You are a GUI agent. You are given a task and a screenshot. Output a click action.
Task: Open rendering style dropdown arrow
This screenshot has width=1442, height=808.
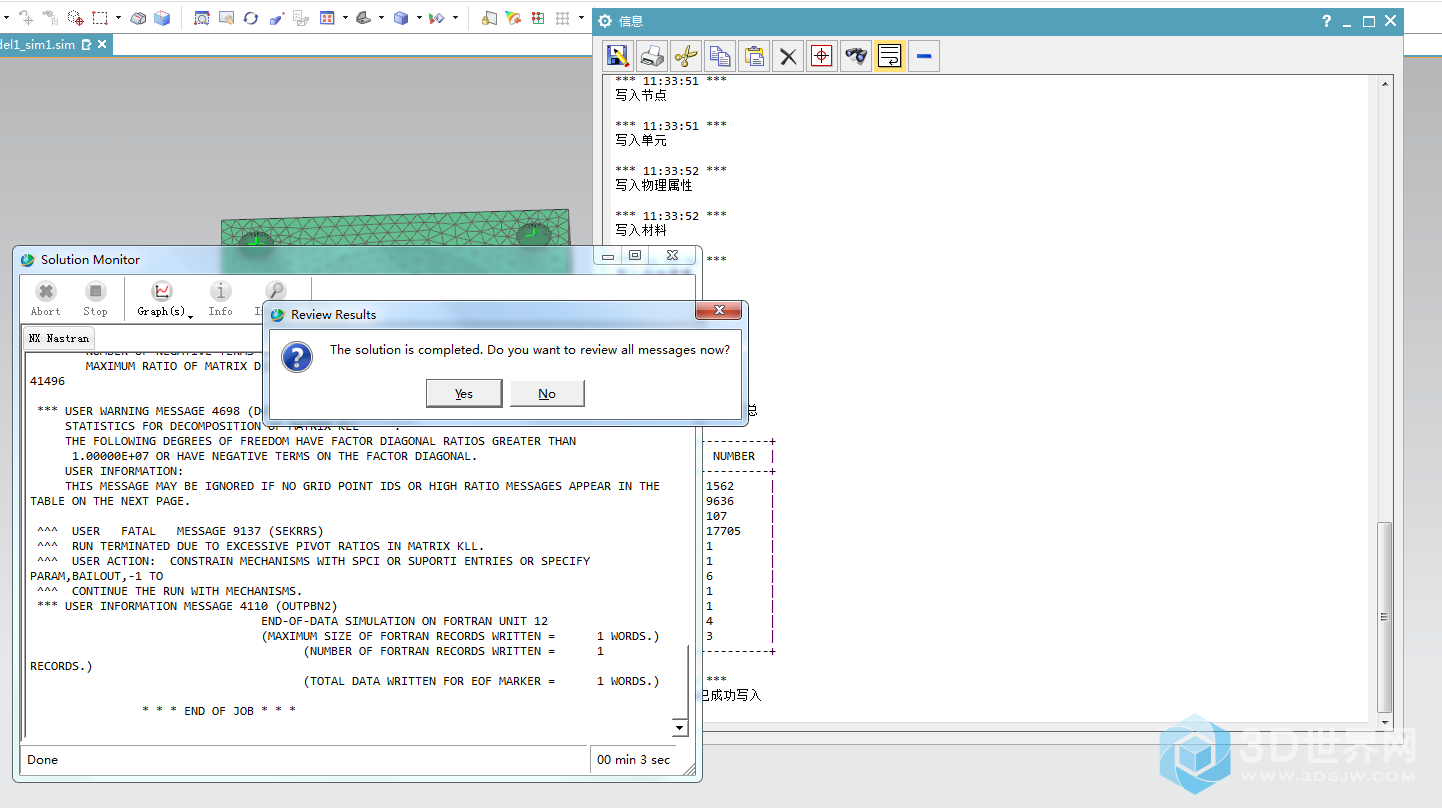pyautogui.click(x=419, y=18)
